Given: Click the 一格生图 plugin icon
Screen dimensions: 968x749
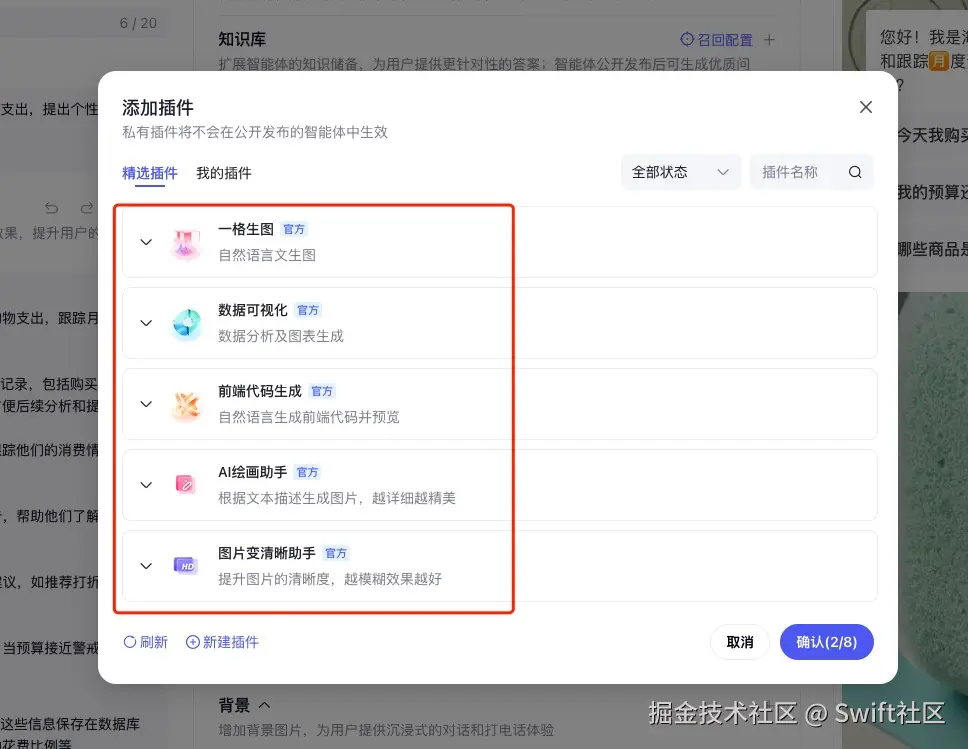Looking at the screenshot, I should pos(186,243).
